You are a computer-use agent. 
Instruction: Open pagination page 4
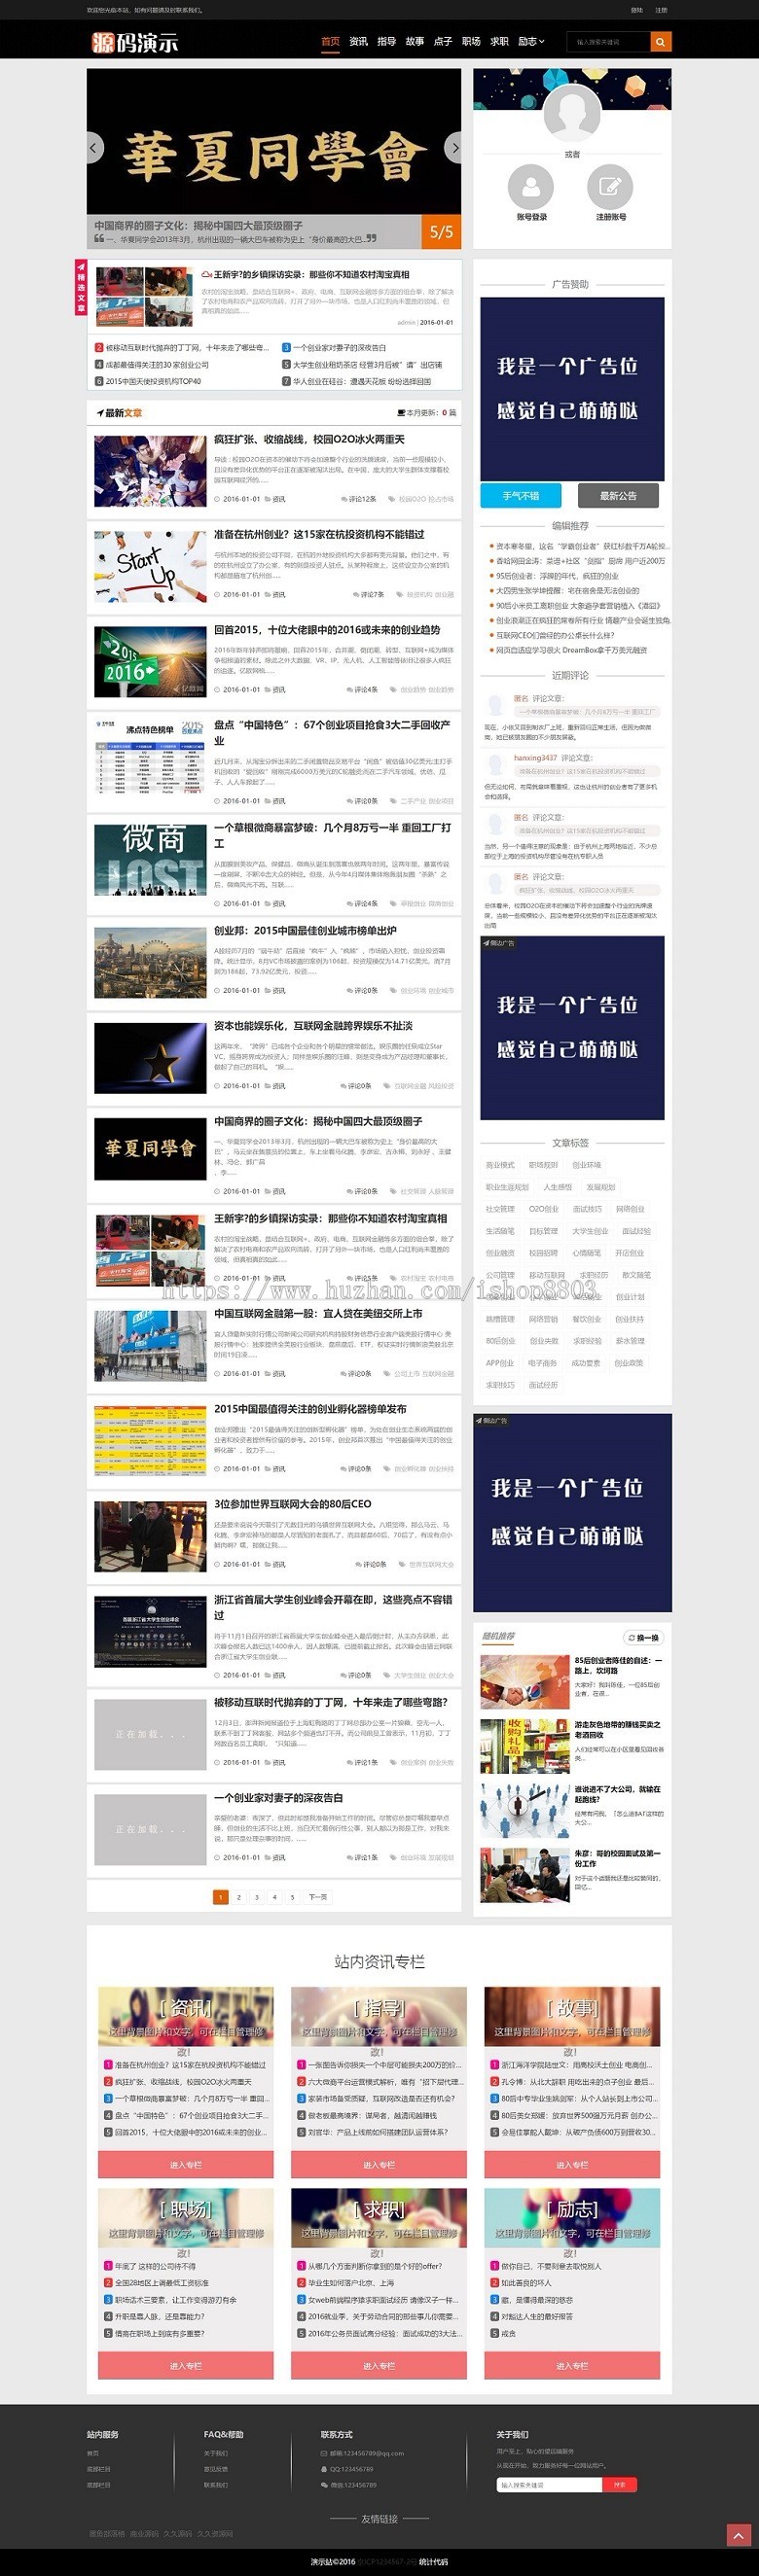coord(275,1897)
